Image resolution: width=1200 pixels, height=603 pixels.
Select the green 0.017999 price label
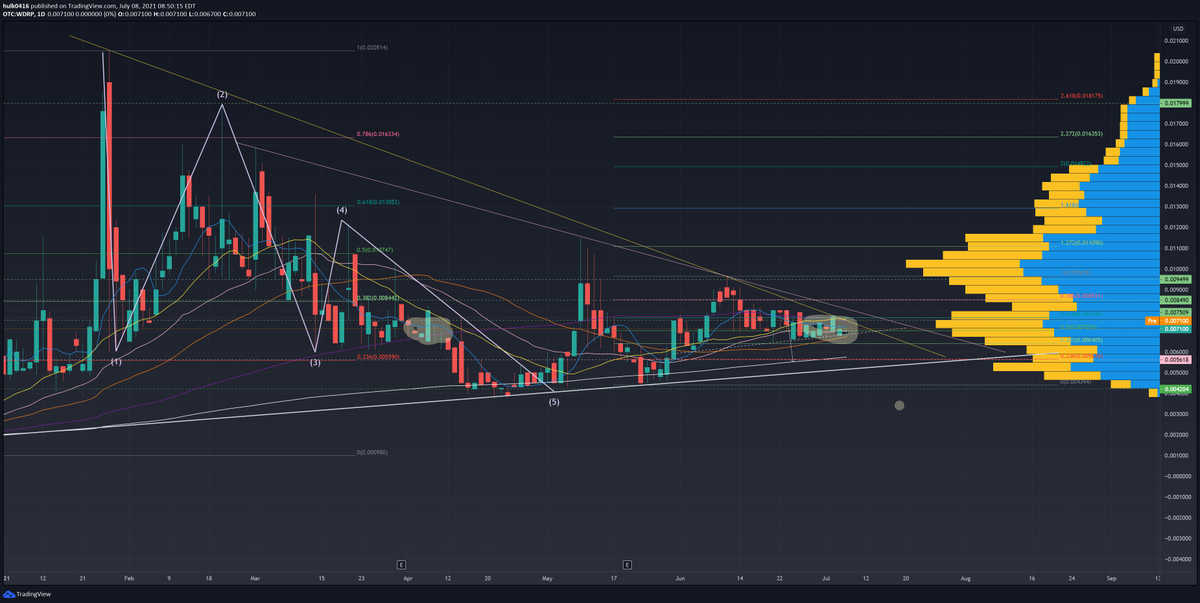click(1175, 103)
